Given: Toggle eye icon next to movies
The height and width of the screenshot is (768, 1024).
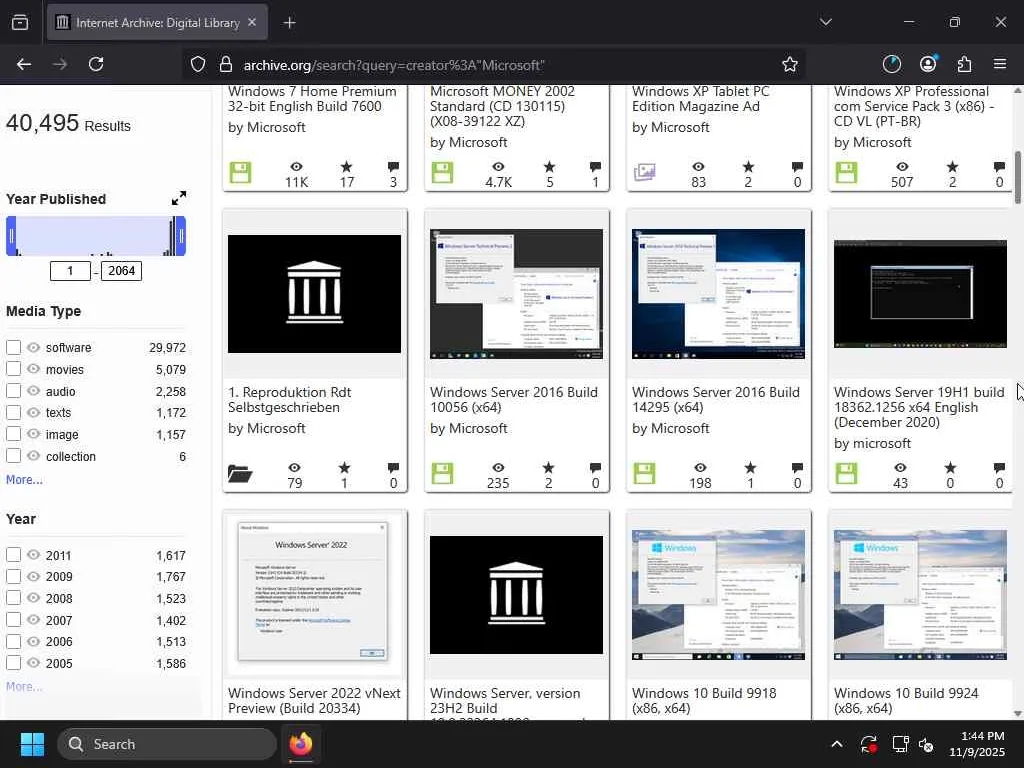Looking at the screenshot, I should (33, 369).
